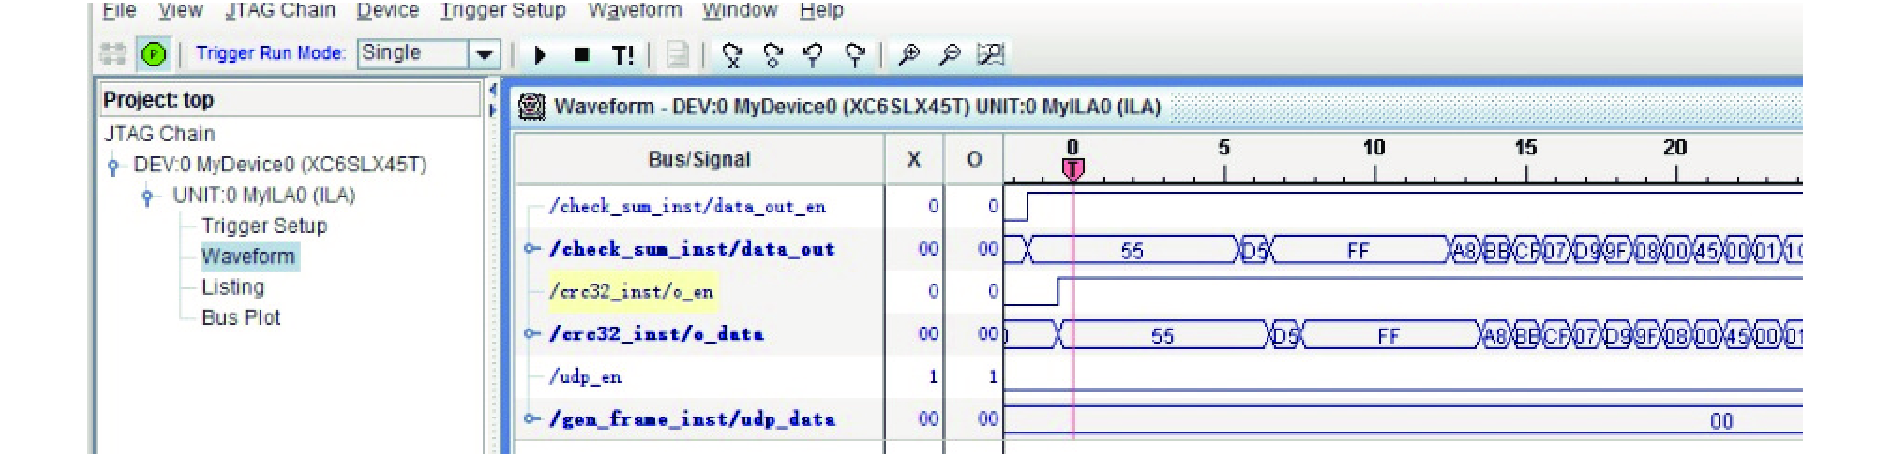Click the Waveform window title icon

532,106
